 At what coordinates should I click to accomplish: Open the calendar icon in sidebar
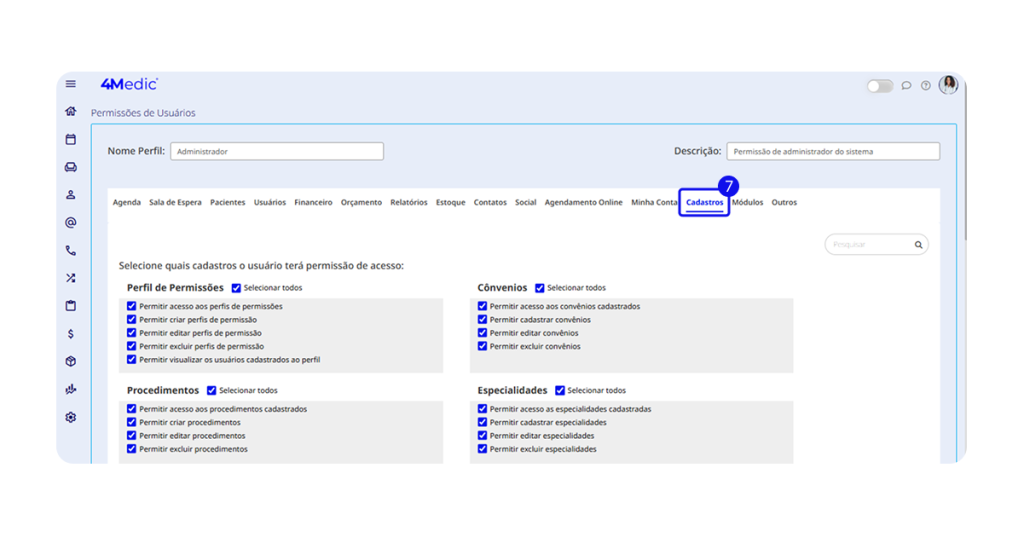[71, 140]
